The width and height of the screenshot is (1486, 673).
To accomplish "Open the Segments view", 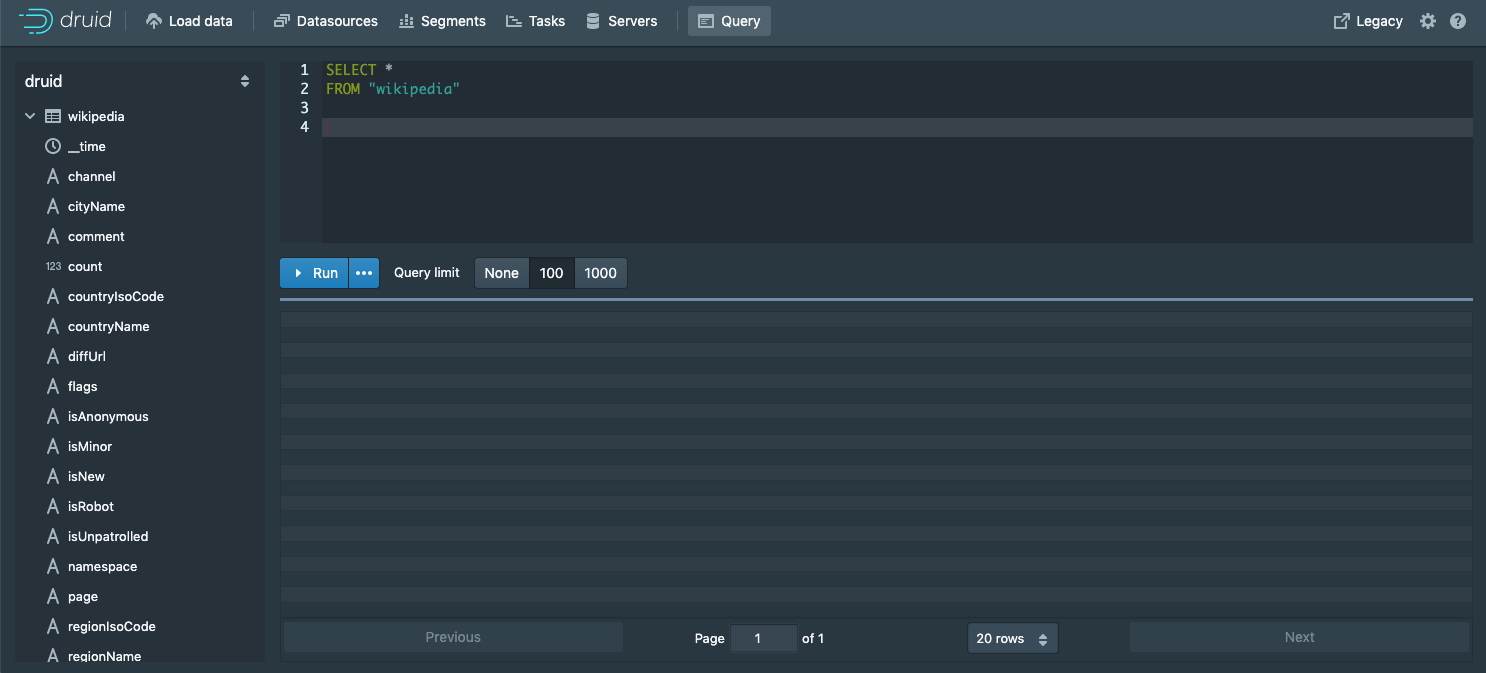I will [x=442, y=21].
